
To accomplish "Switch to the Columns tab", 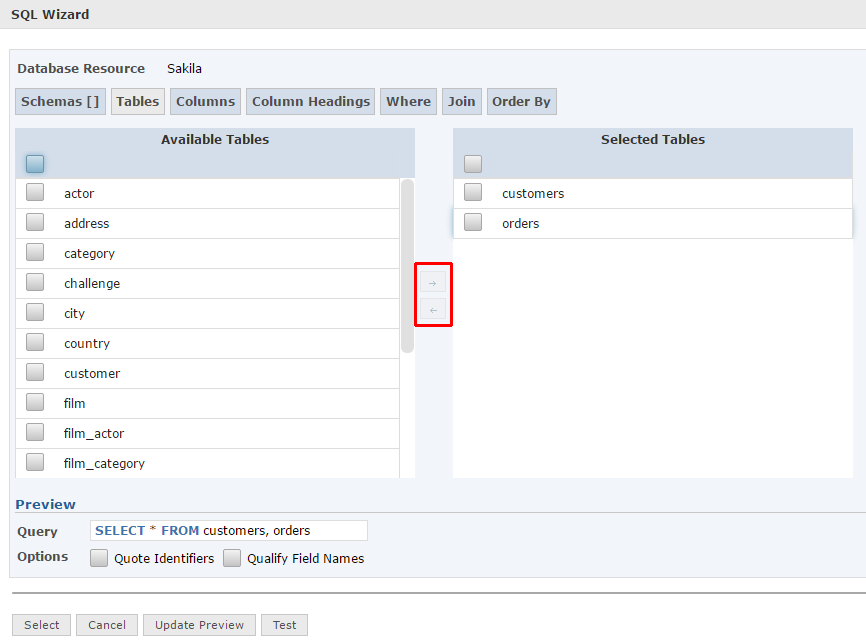I will pyautogui.click(x=205, y=101).
